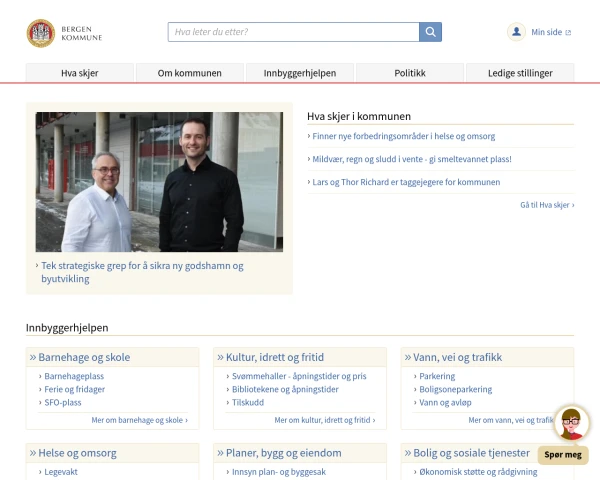600x480 pixels.
Task: Open the Boligsoneparkering link
Action: point(455,389)
